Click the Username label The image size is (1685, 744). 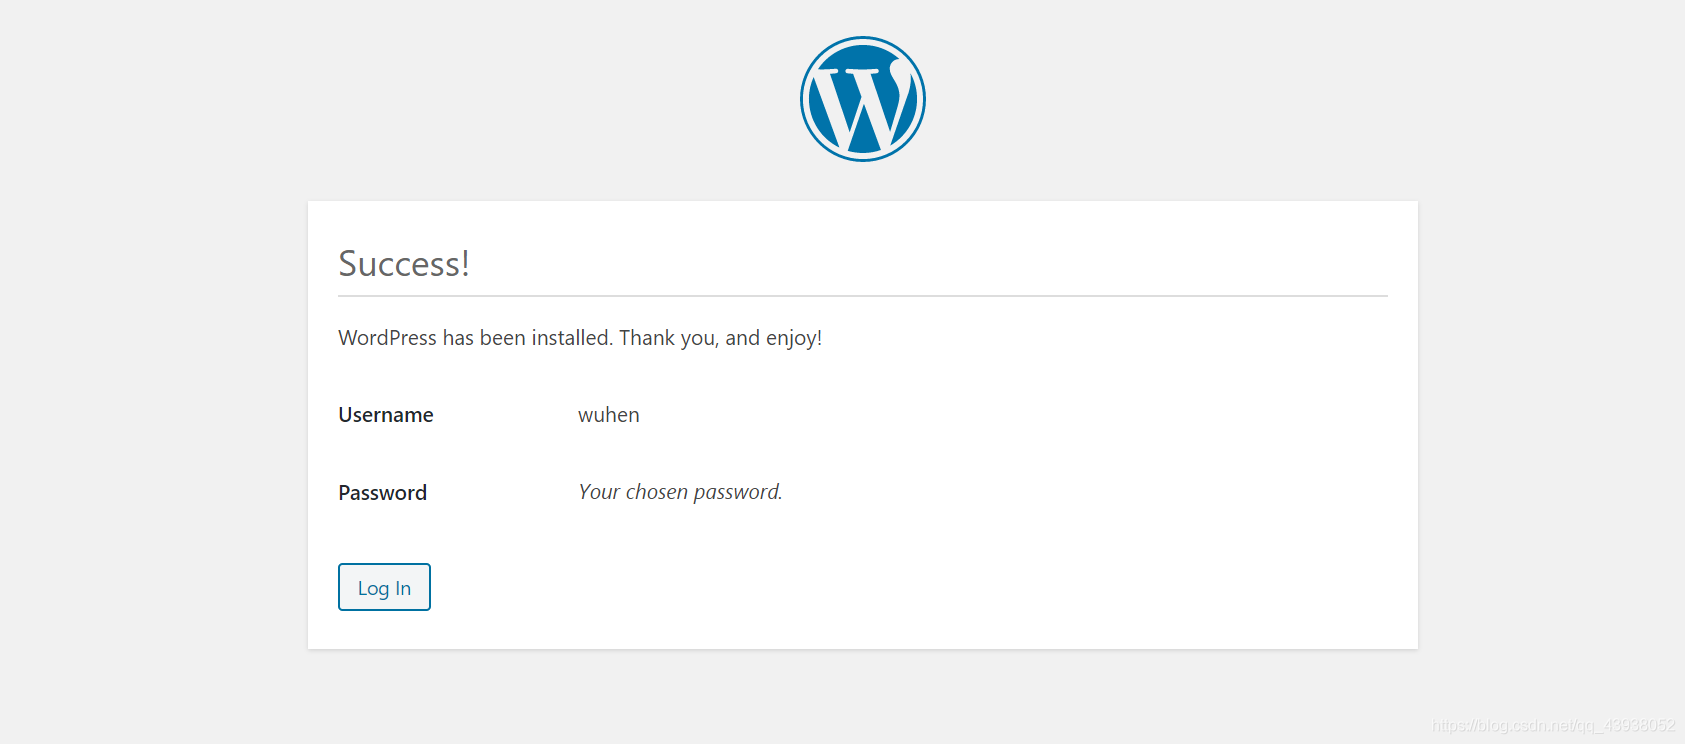(386, 415)
